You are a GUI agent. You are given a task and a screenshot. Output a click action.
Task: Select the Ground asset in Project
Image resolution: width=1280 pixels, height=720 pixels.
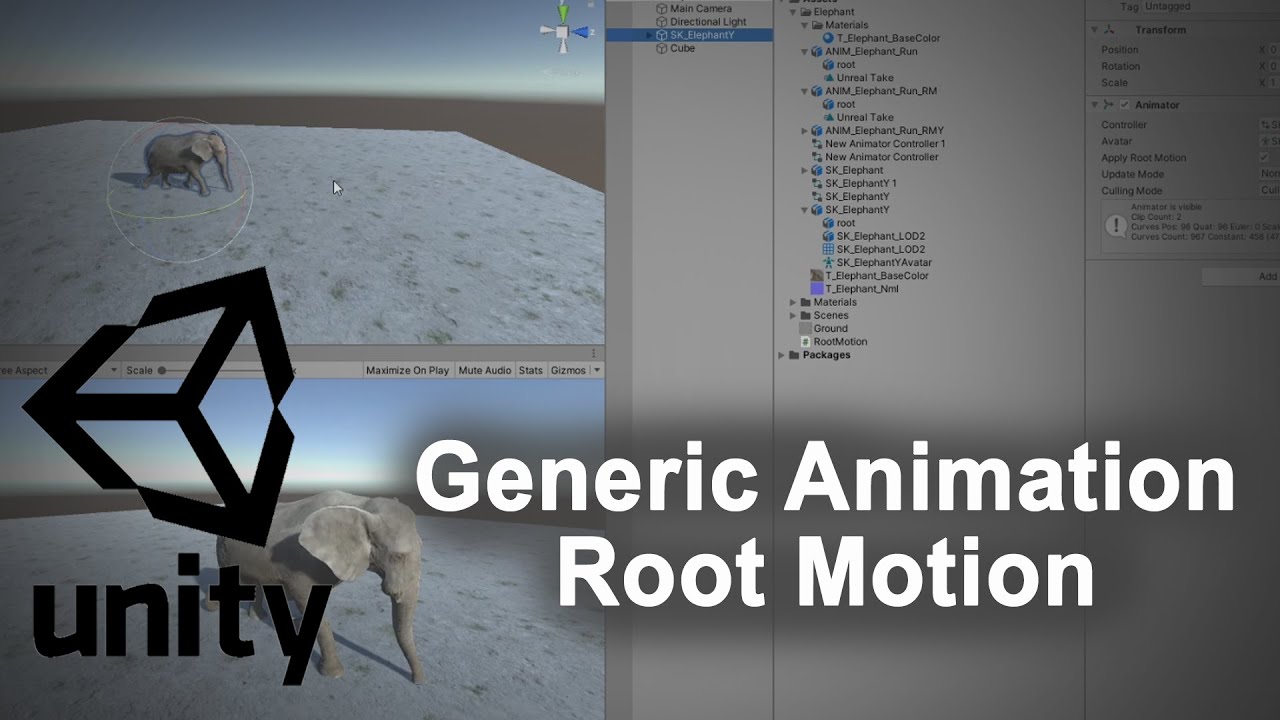pyautogui.click(x=830, y=328)
